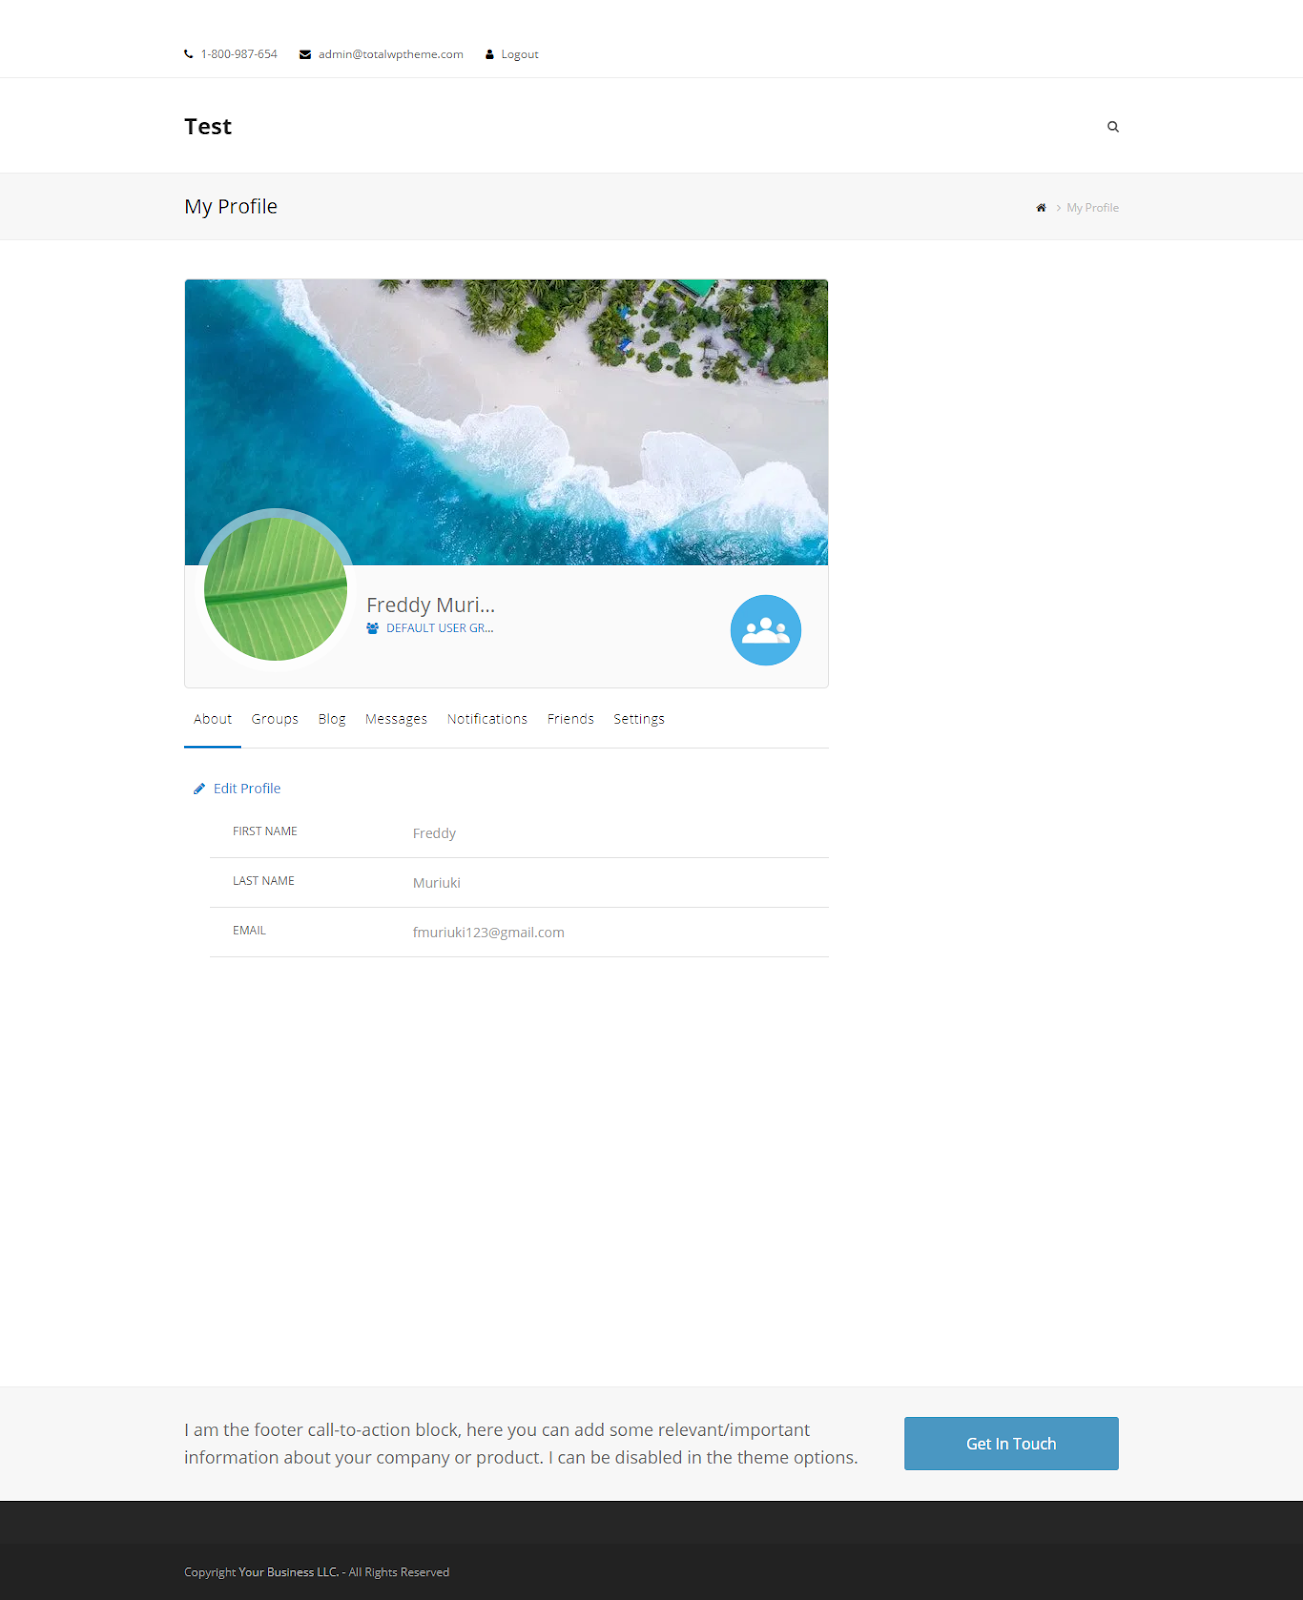
Task: Click the Muriuki last name value
Action: click(x=437, y=883)
